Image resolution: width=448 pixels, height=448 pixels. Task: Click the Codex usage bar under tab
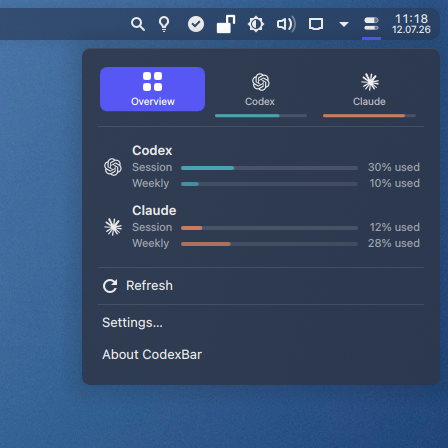261,116
